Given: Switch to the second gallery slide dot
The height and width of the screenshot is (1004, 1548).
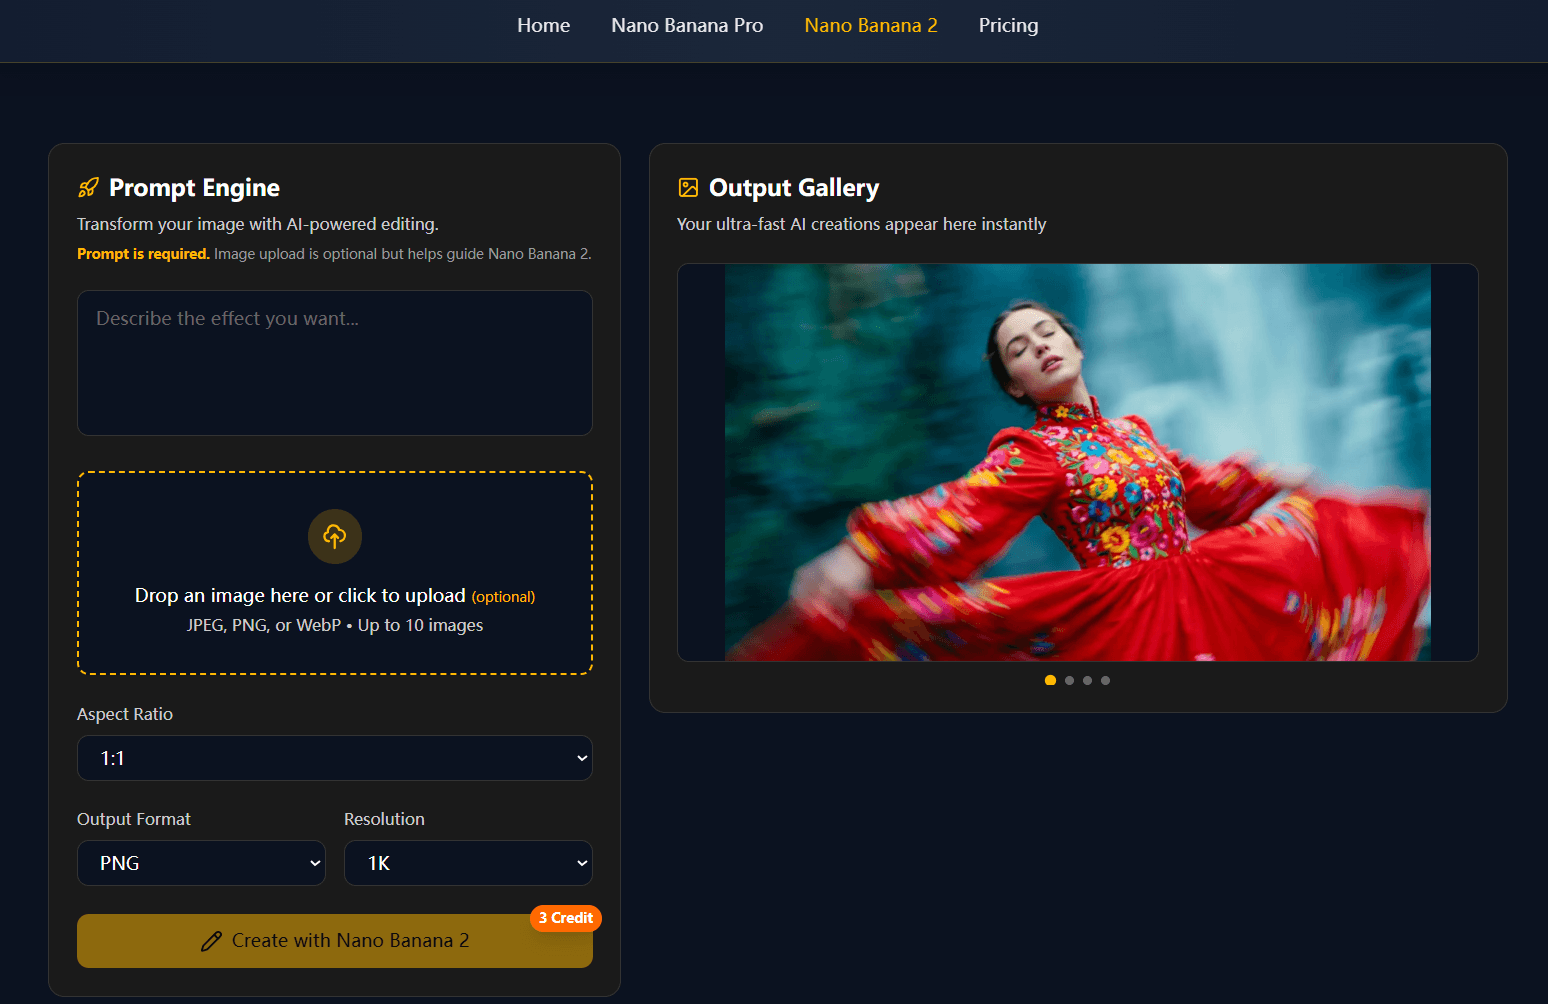Looking at the screenshot, I should click(x=1069, y=680).
